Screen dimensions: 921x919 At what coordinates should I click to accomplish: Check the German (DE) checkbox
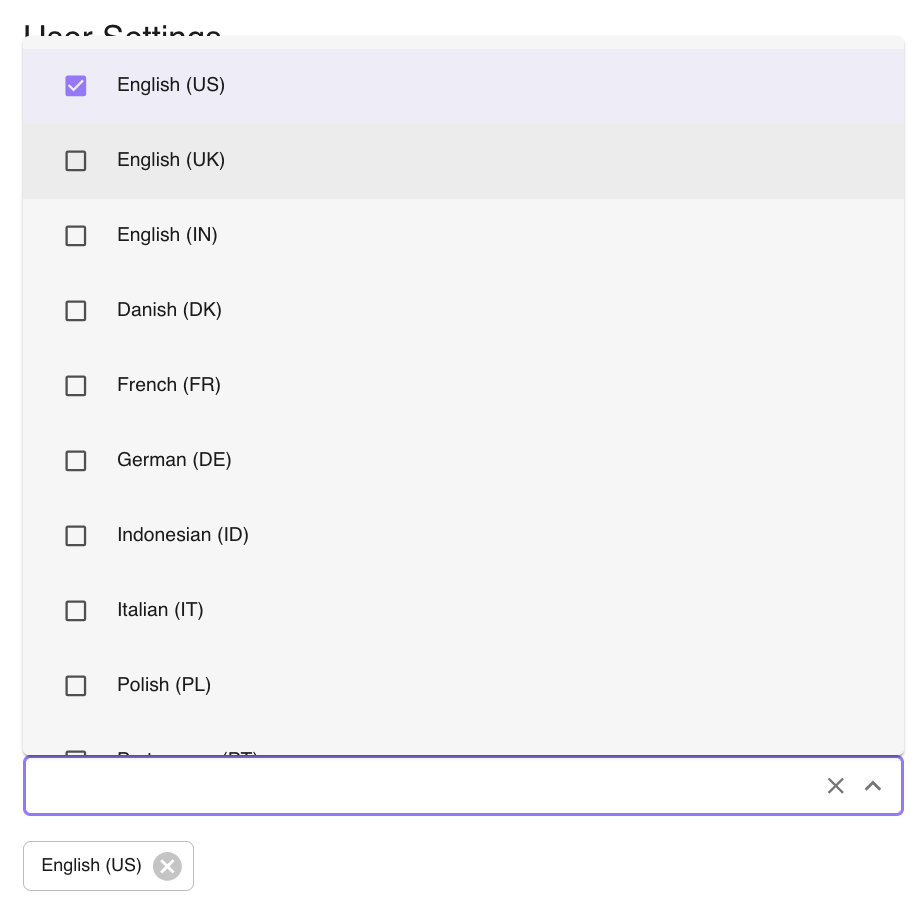point(76,461)
